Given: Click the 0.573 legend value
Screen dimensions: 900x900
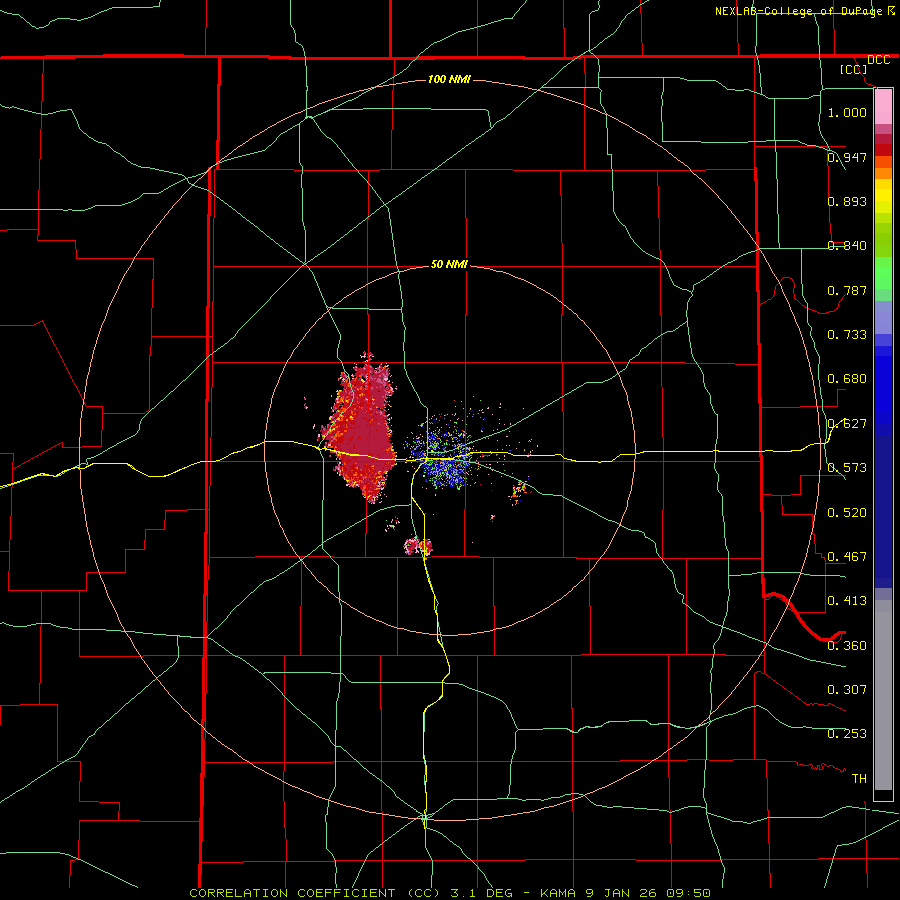Looking at the screenshot, I should click(847, 468).
